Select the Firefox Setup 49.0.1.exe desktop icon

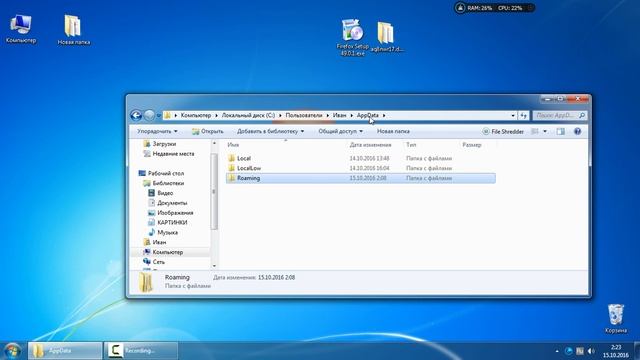[353, 37]
